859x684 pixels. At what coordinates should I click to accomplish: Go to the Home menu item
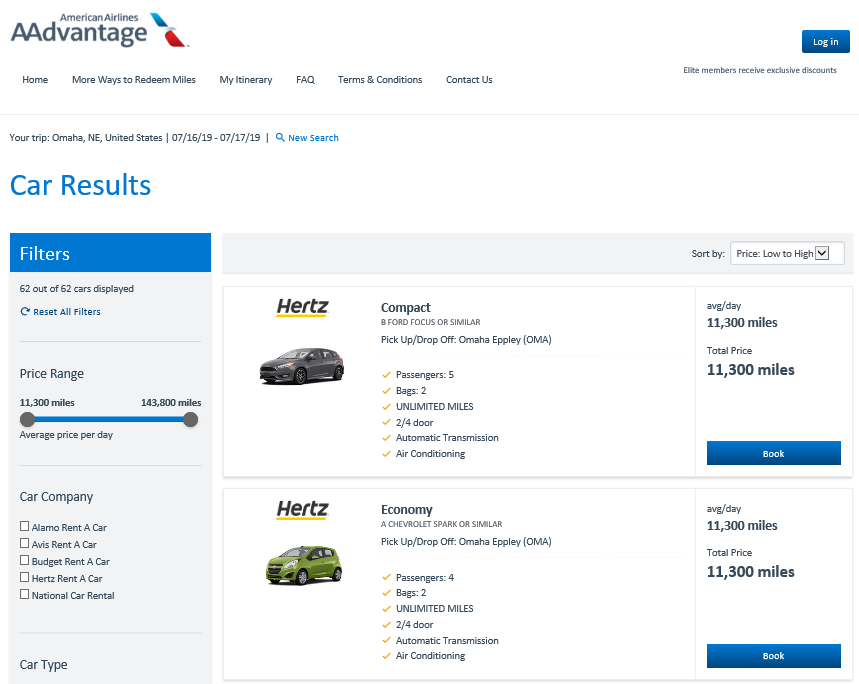coord(35,80)
